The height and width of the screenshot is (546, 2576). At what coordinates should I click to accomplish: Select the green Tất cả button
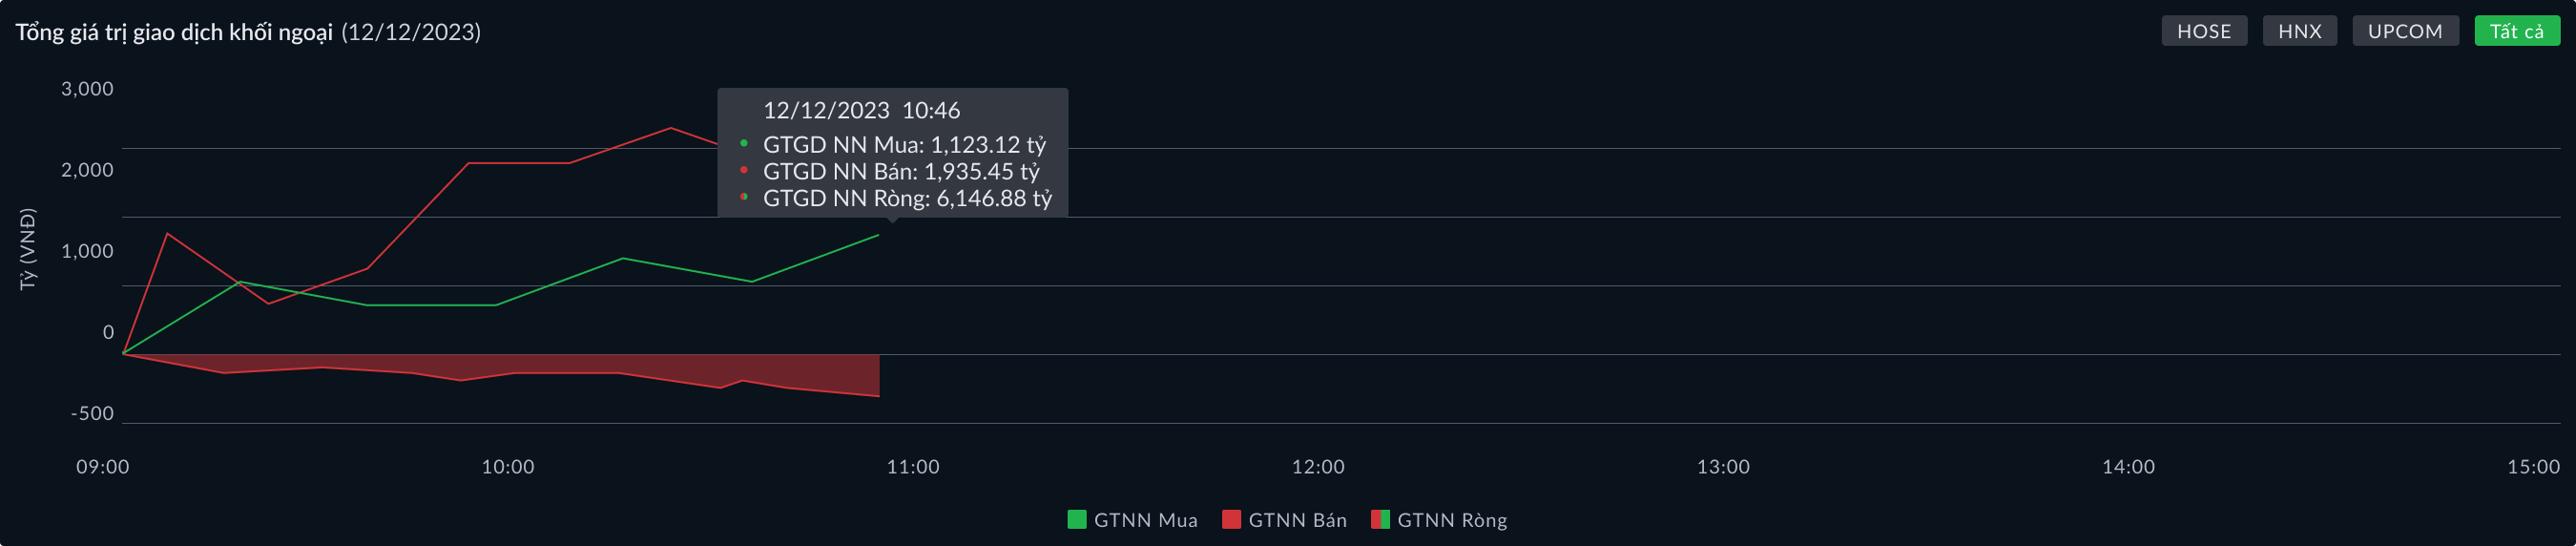point(2516,31)
